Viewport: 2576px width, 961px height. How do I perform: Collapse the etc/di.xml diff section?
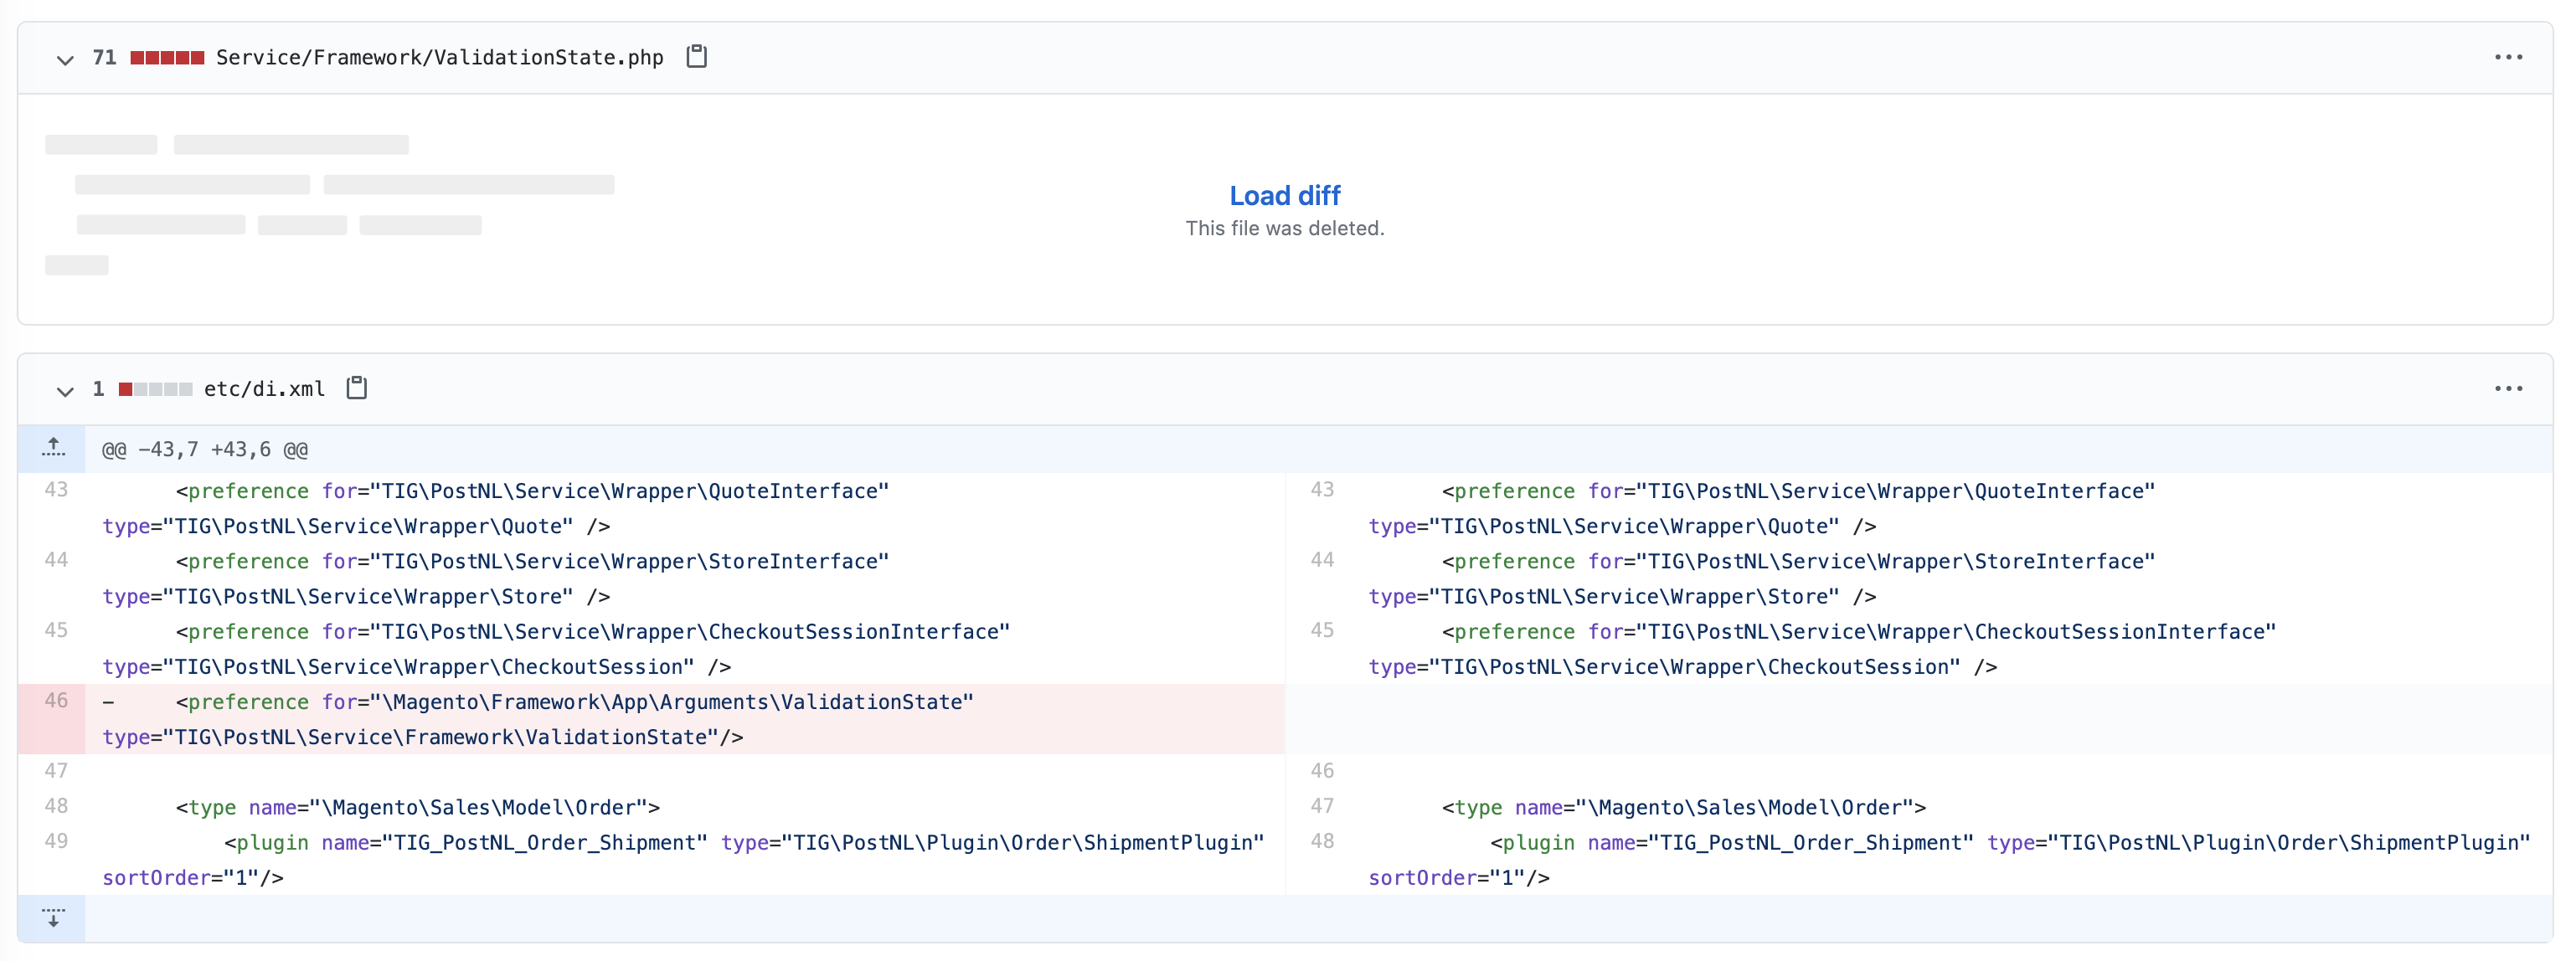pos(65,392)
